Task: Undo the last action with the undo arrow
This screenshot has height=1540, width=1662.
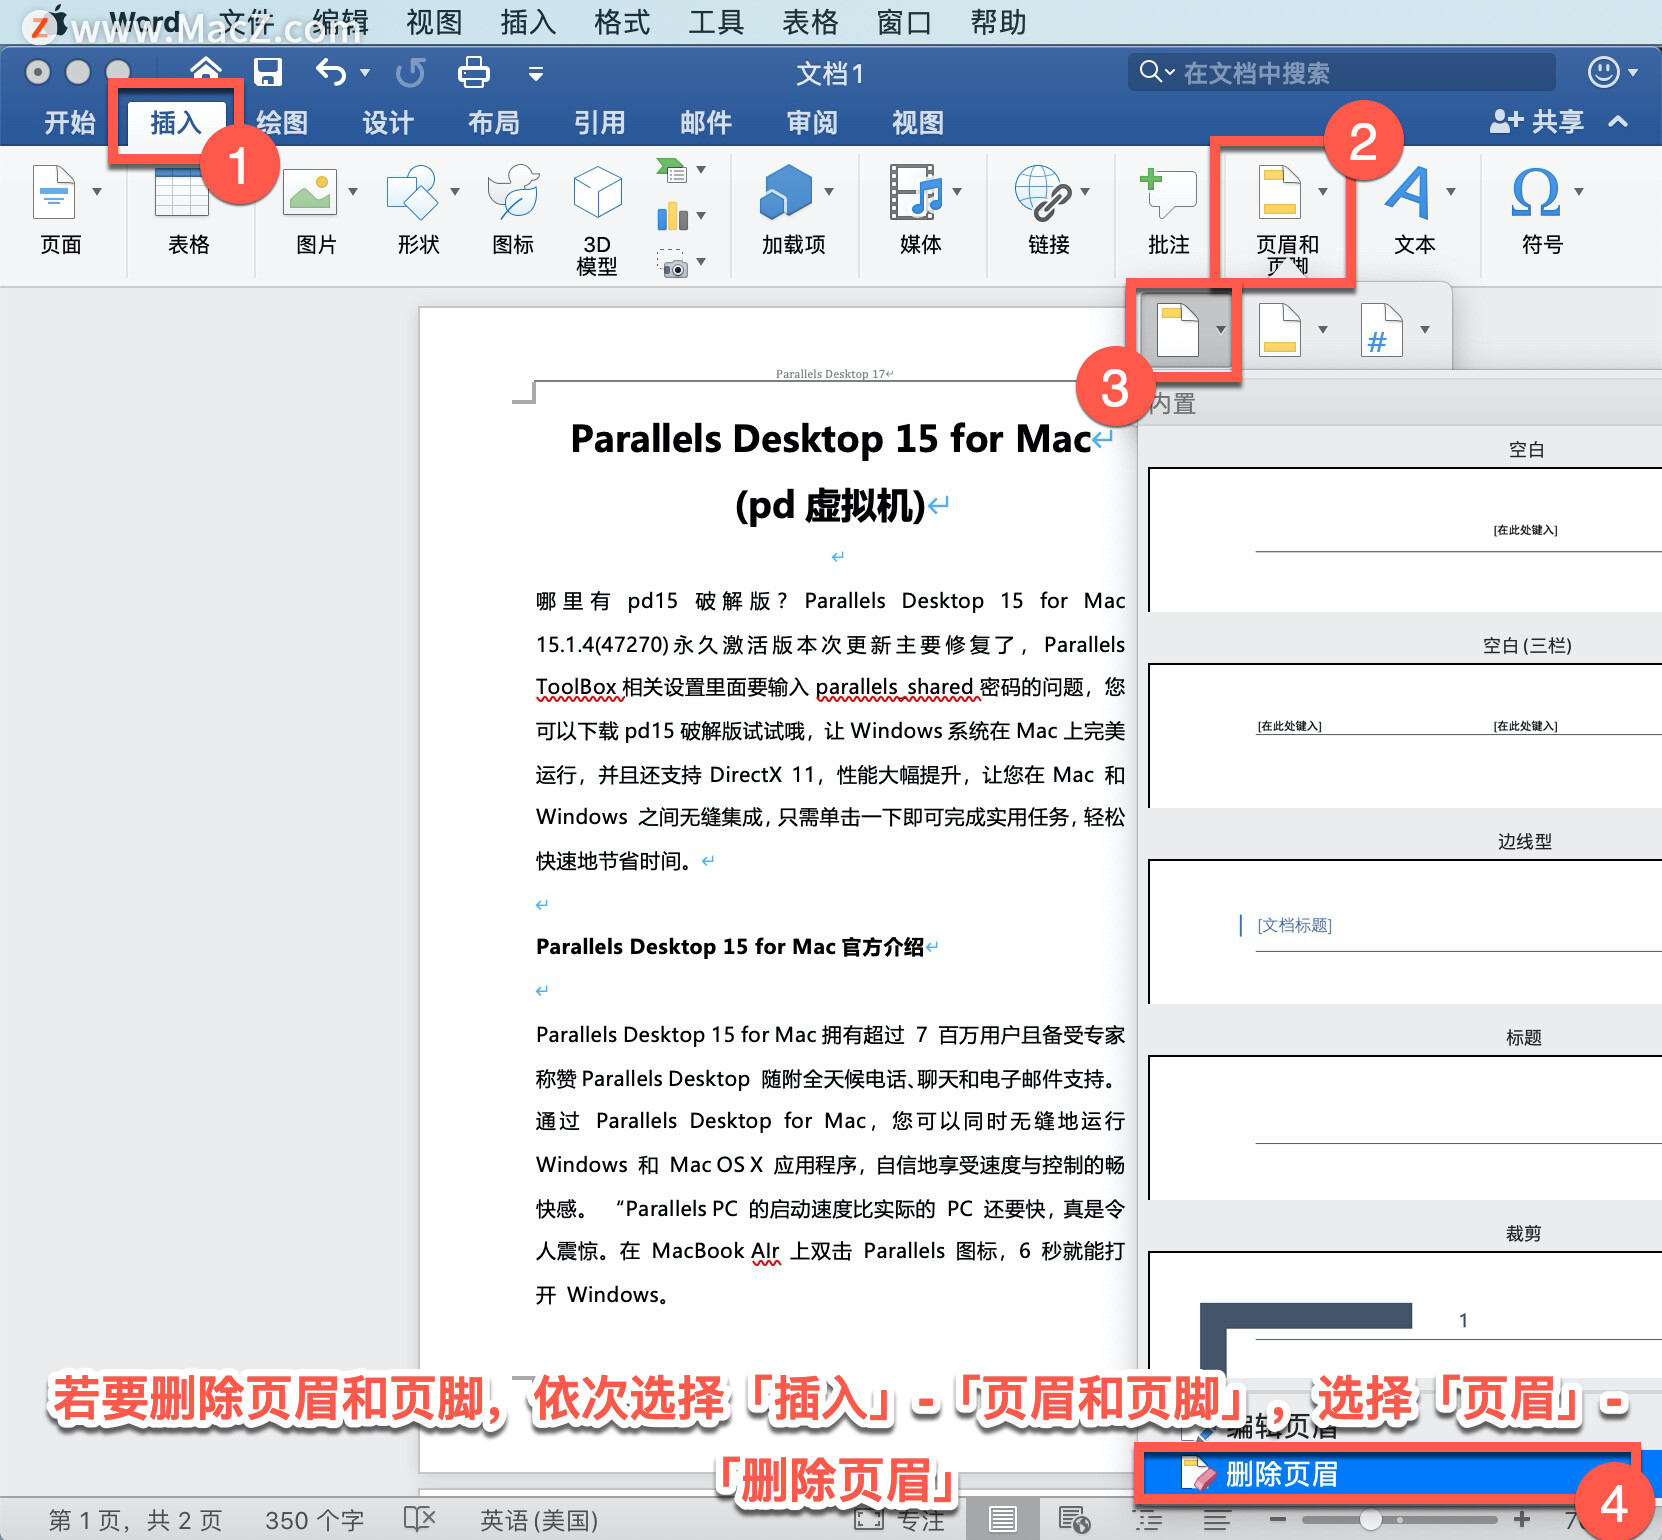Action: point(331,72)
